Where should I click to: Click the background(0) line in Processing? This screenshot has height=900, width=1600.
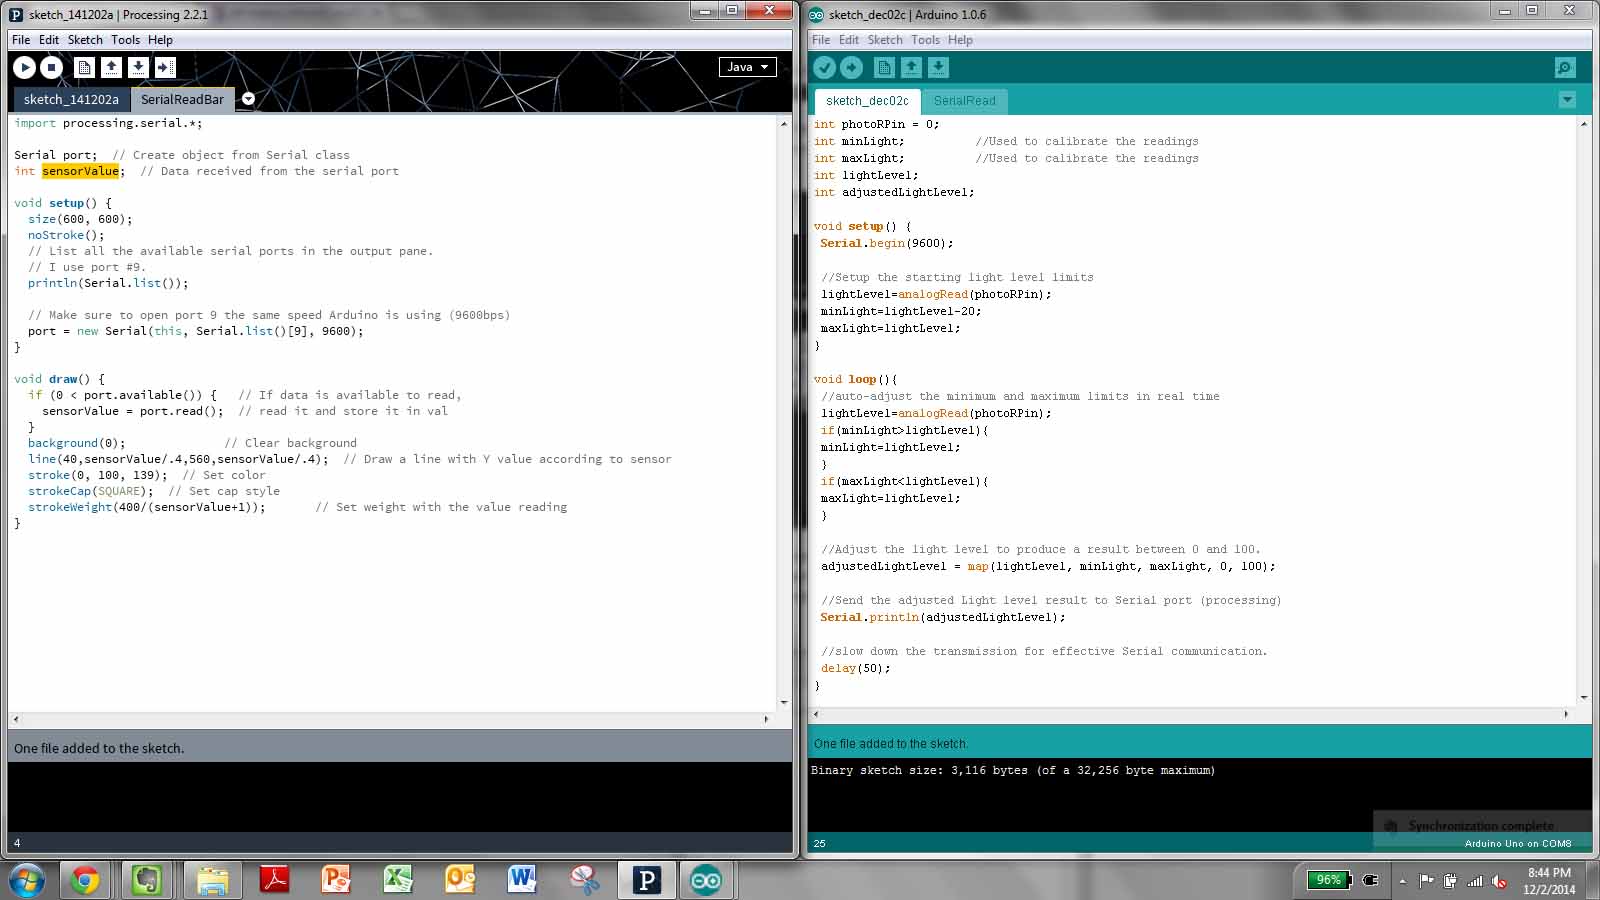click(76, 443)
